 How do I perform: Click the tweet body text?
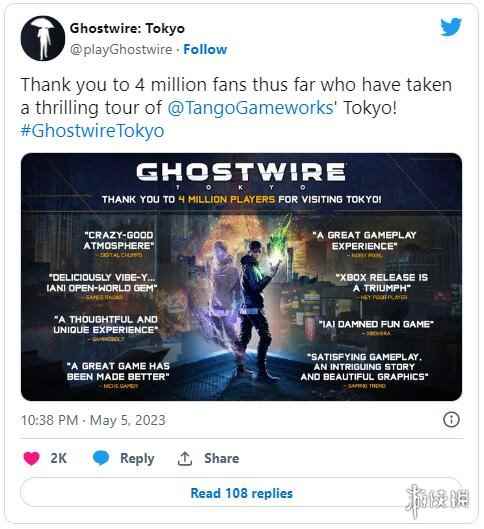click(x=236, y=108)
